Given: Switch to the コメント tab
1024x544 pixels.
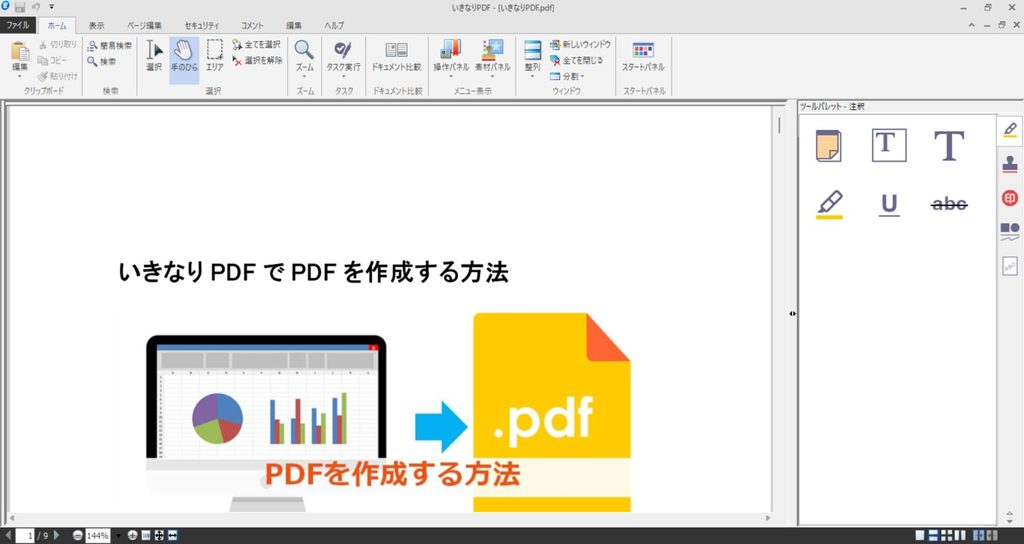Looking at the screenshot, I should click(x=252, y=25).
